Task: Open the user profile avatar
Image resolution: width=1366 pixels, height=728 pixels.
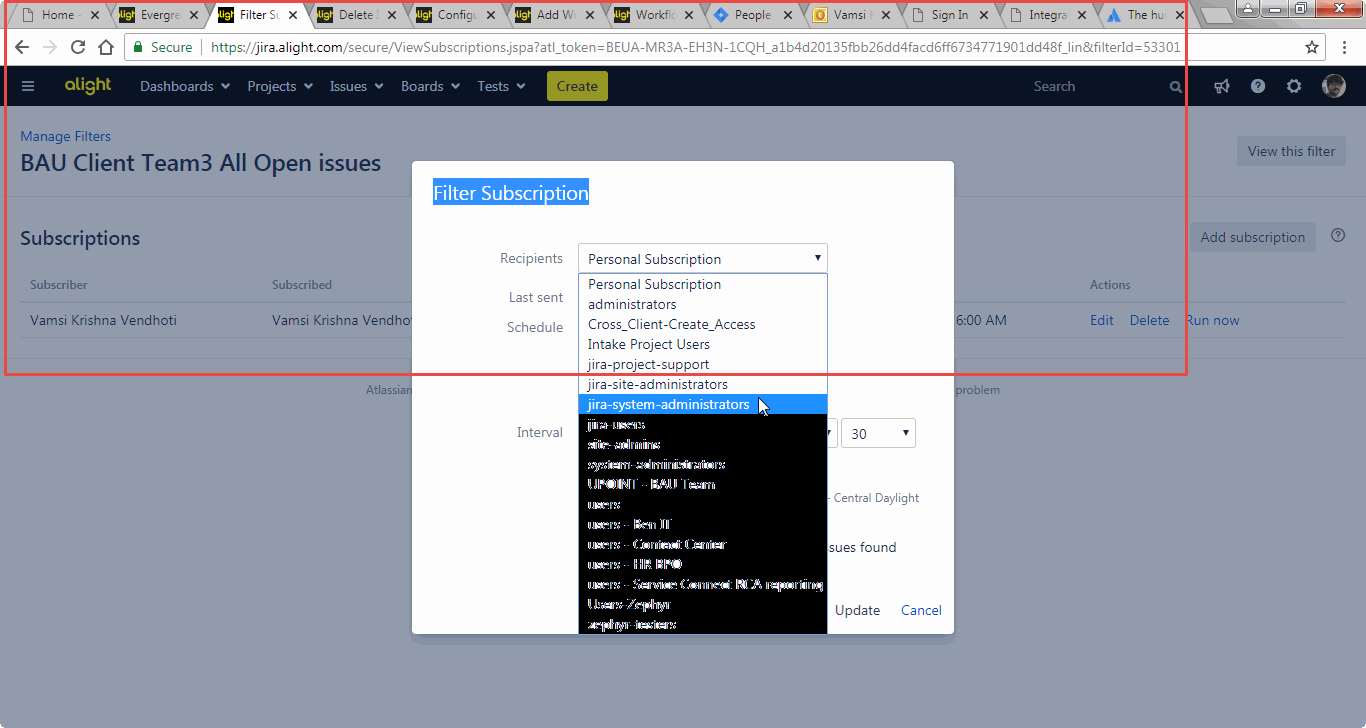Action: (x=1334, y=86)
